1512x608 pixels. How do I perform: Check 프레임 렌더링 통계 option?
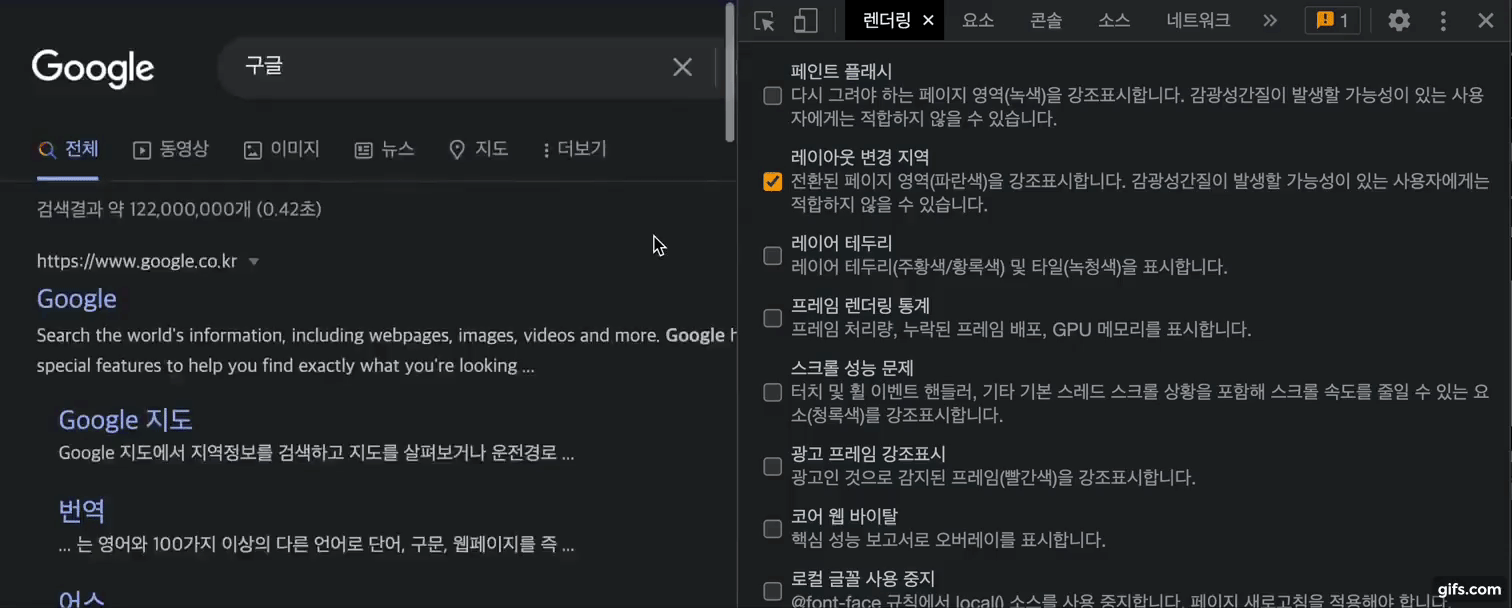pyautogui.click(x=772, y=318)
